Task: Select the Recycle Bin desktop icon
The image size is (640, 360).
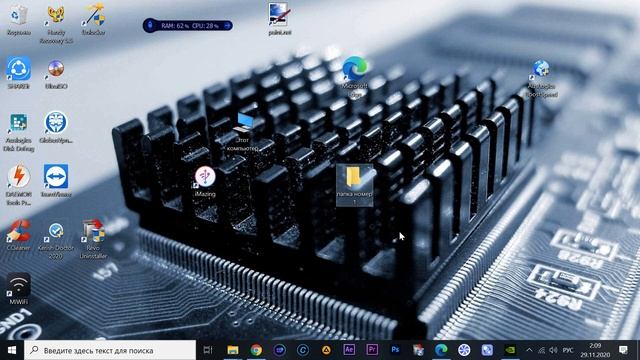Action: (18, 20)
